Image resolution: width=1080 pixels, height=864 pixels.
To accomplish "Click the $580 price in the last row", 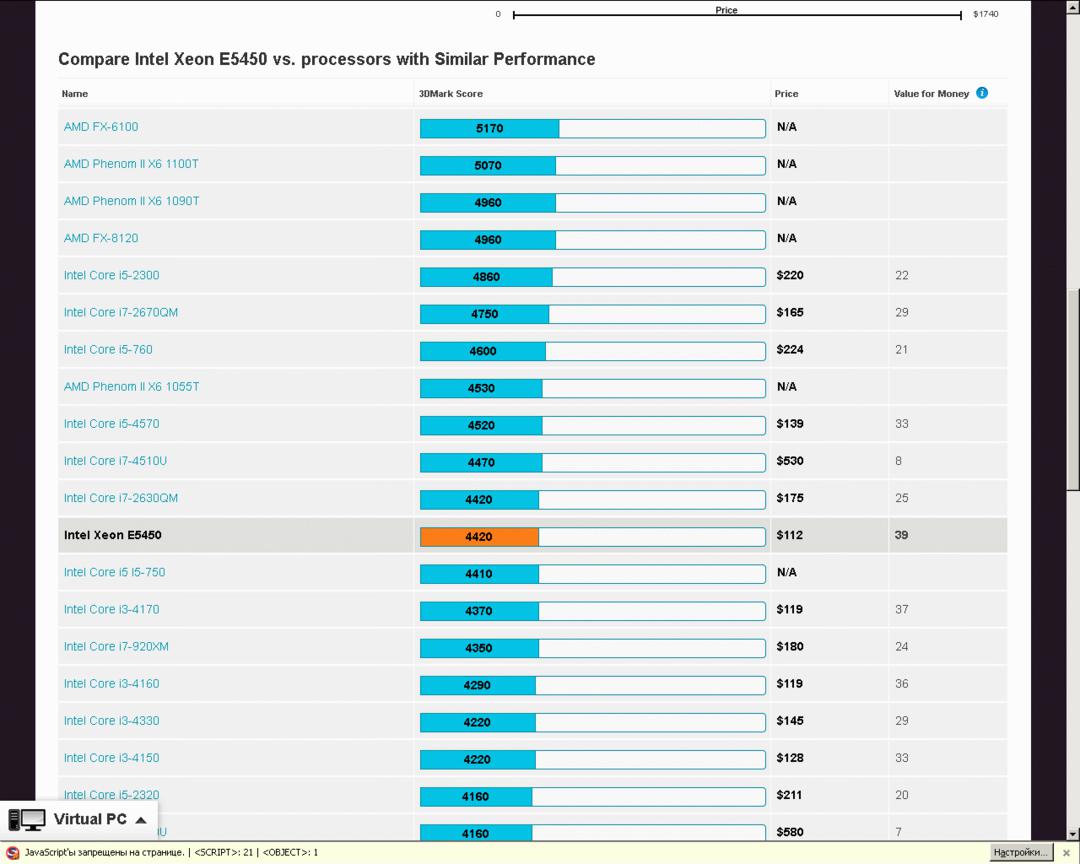I will click(789, 832).
